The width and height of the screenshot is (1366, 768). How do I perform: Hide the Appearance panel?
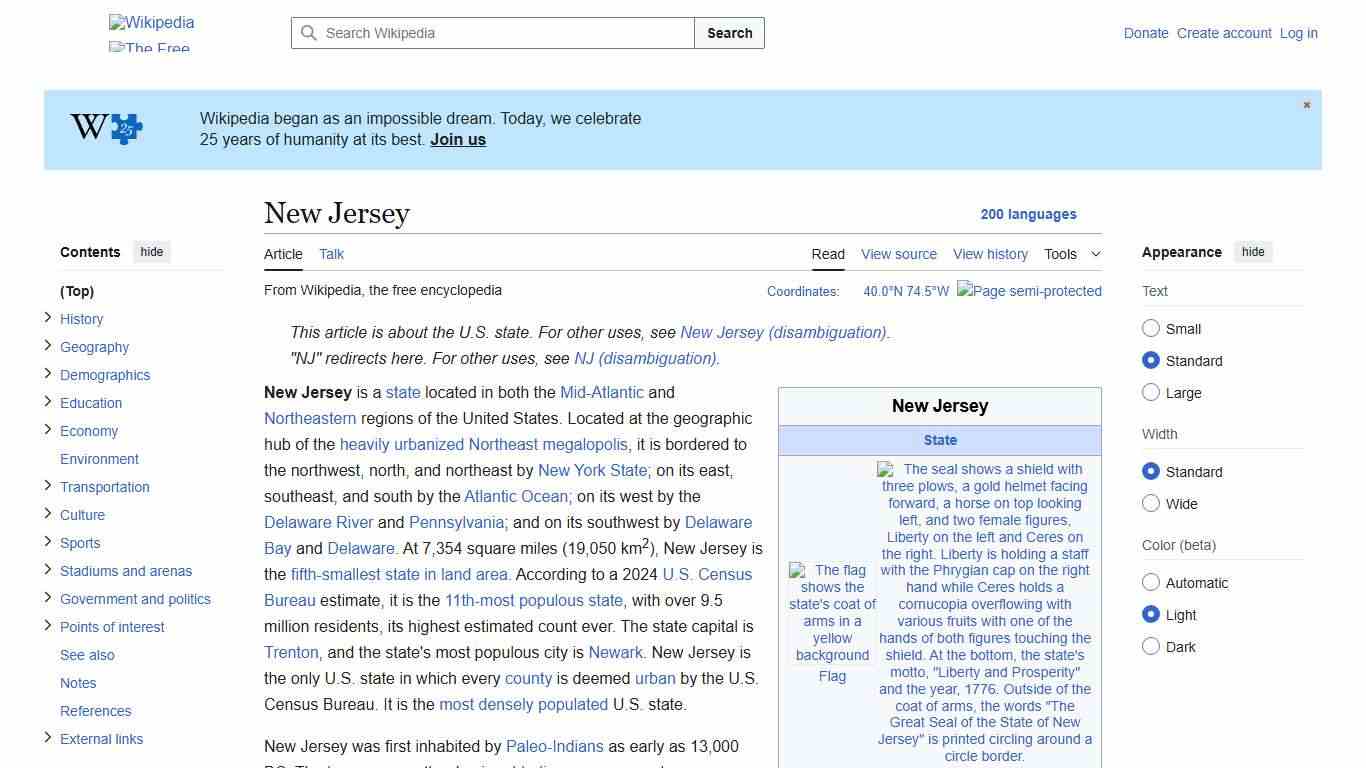1253,251
